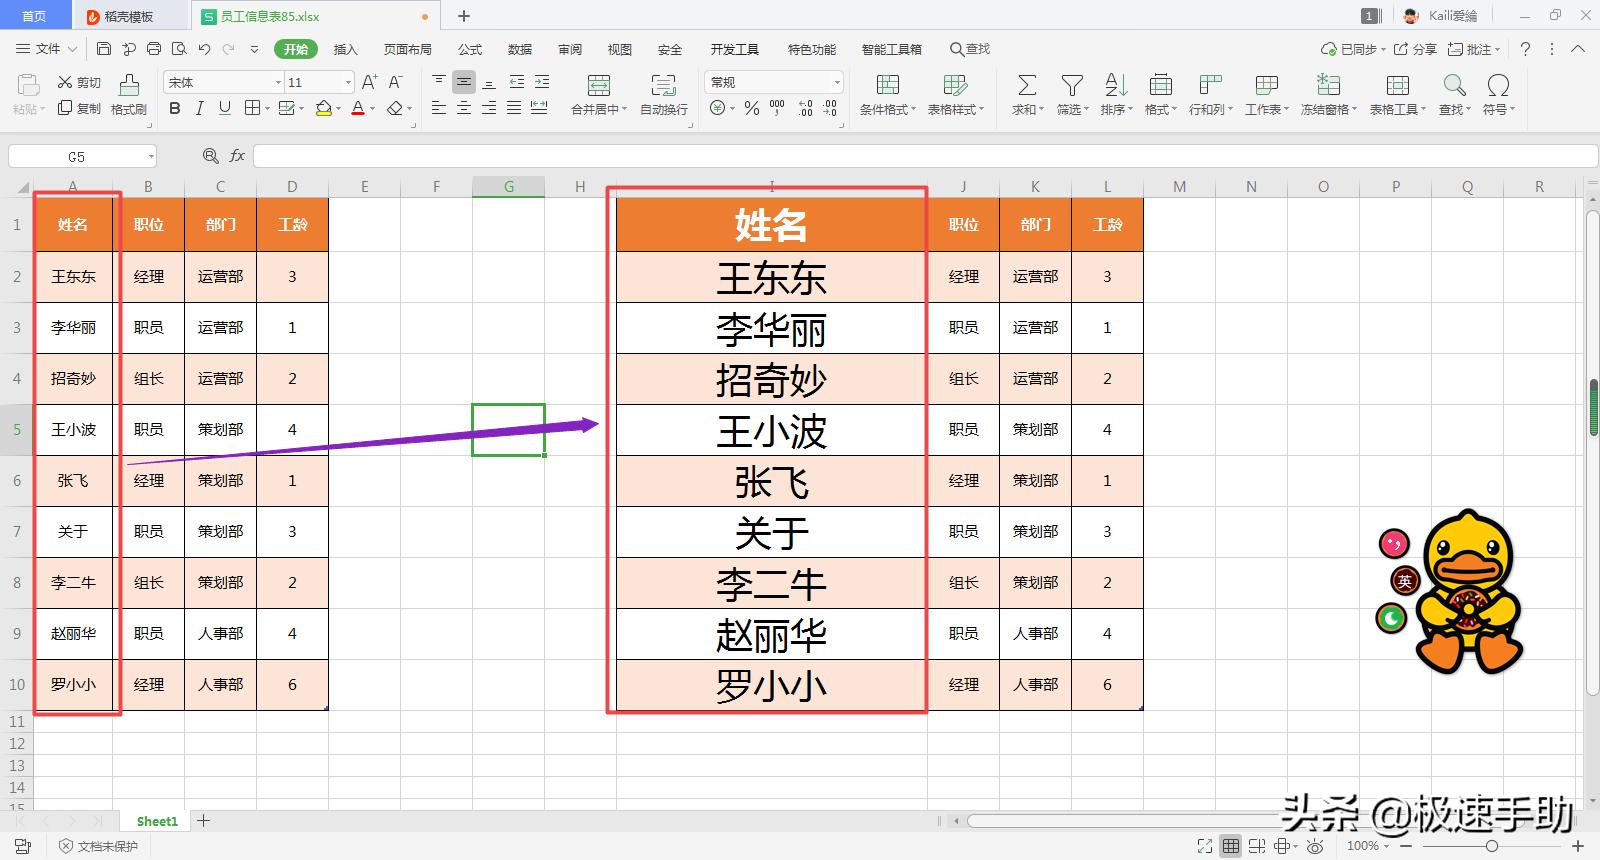Toggle horizontal center alignment
The height and width of the screenshot is (860, 1600).
pyautogui.click(x=464, y=108)
